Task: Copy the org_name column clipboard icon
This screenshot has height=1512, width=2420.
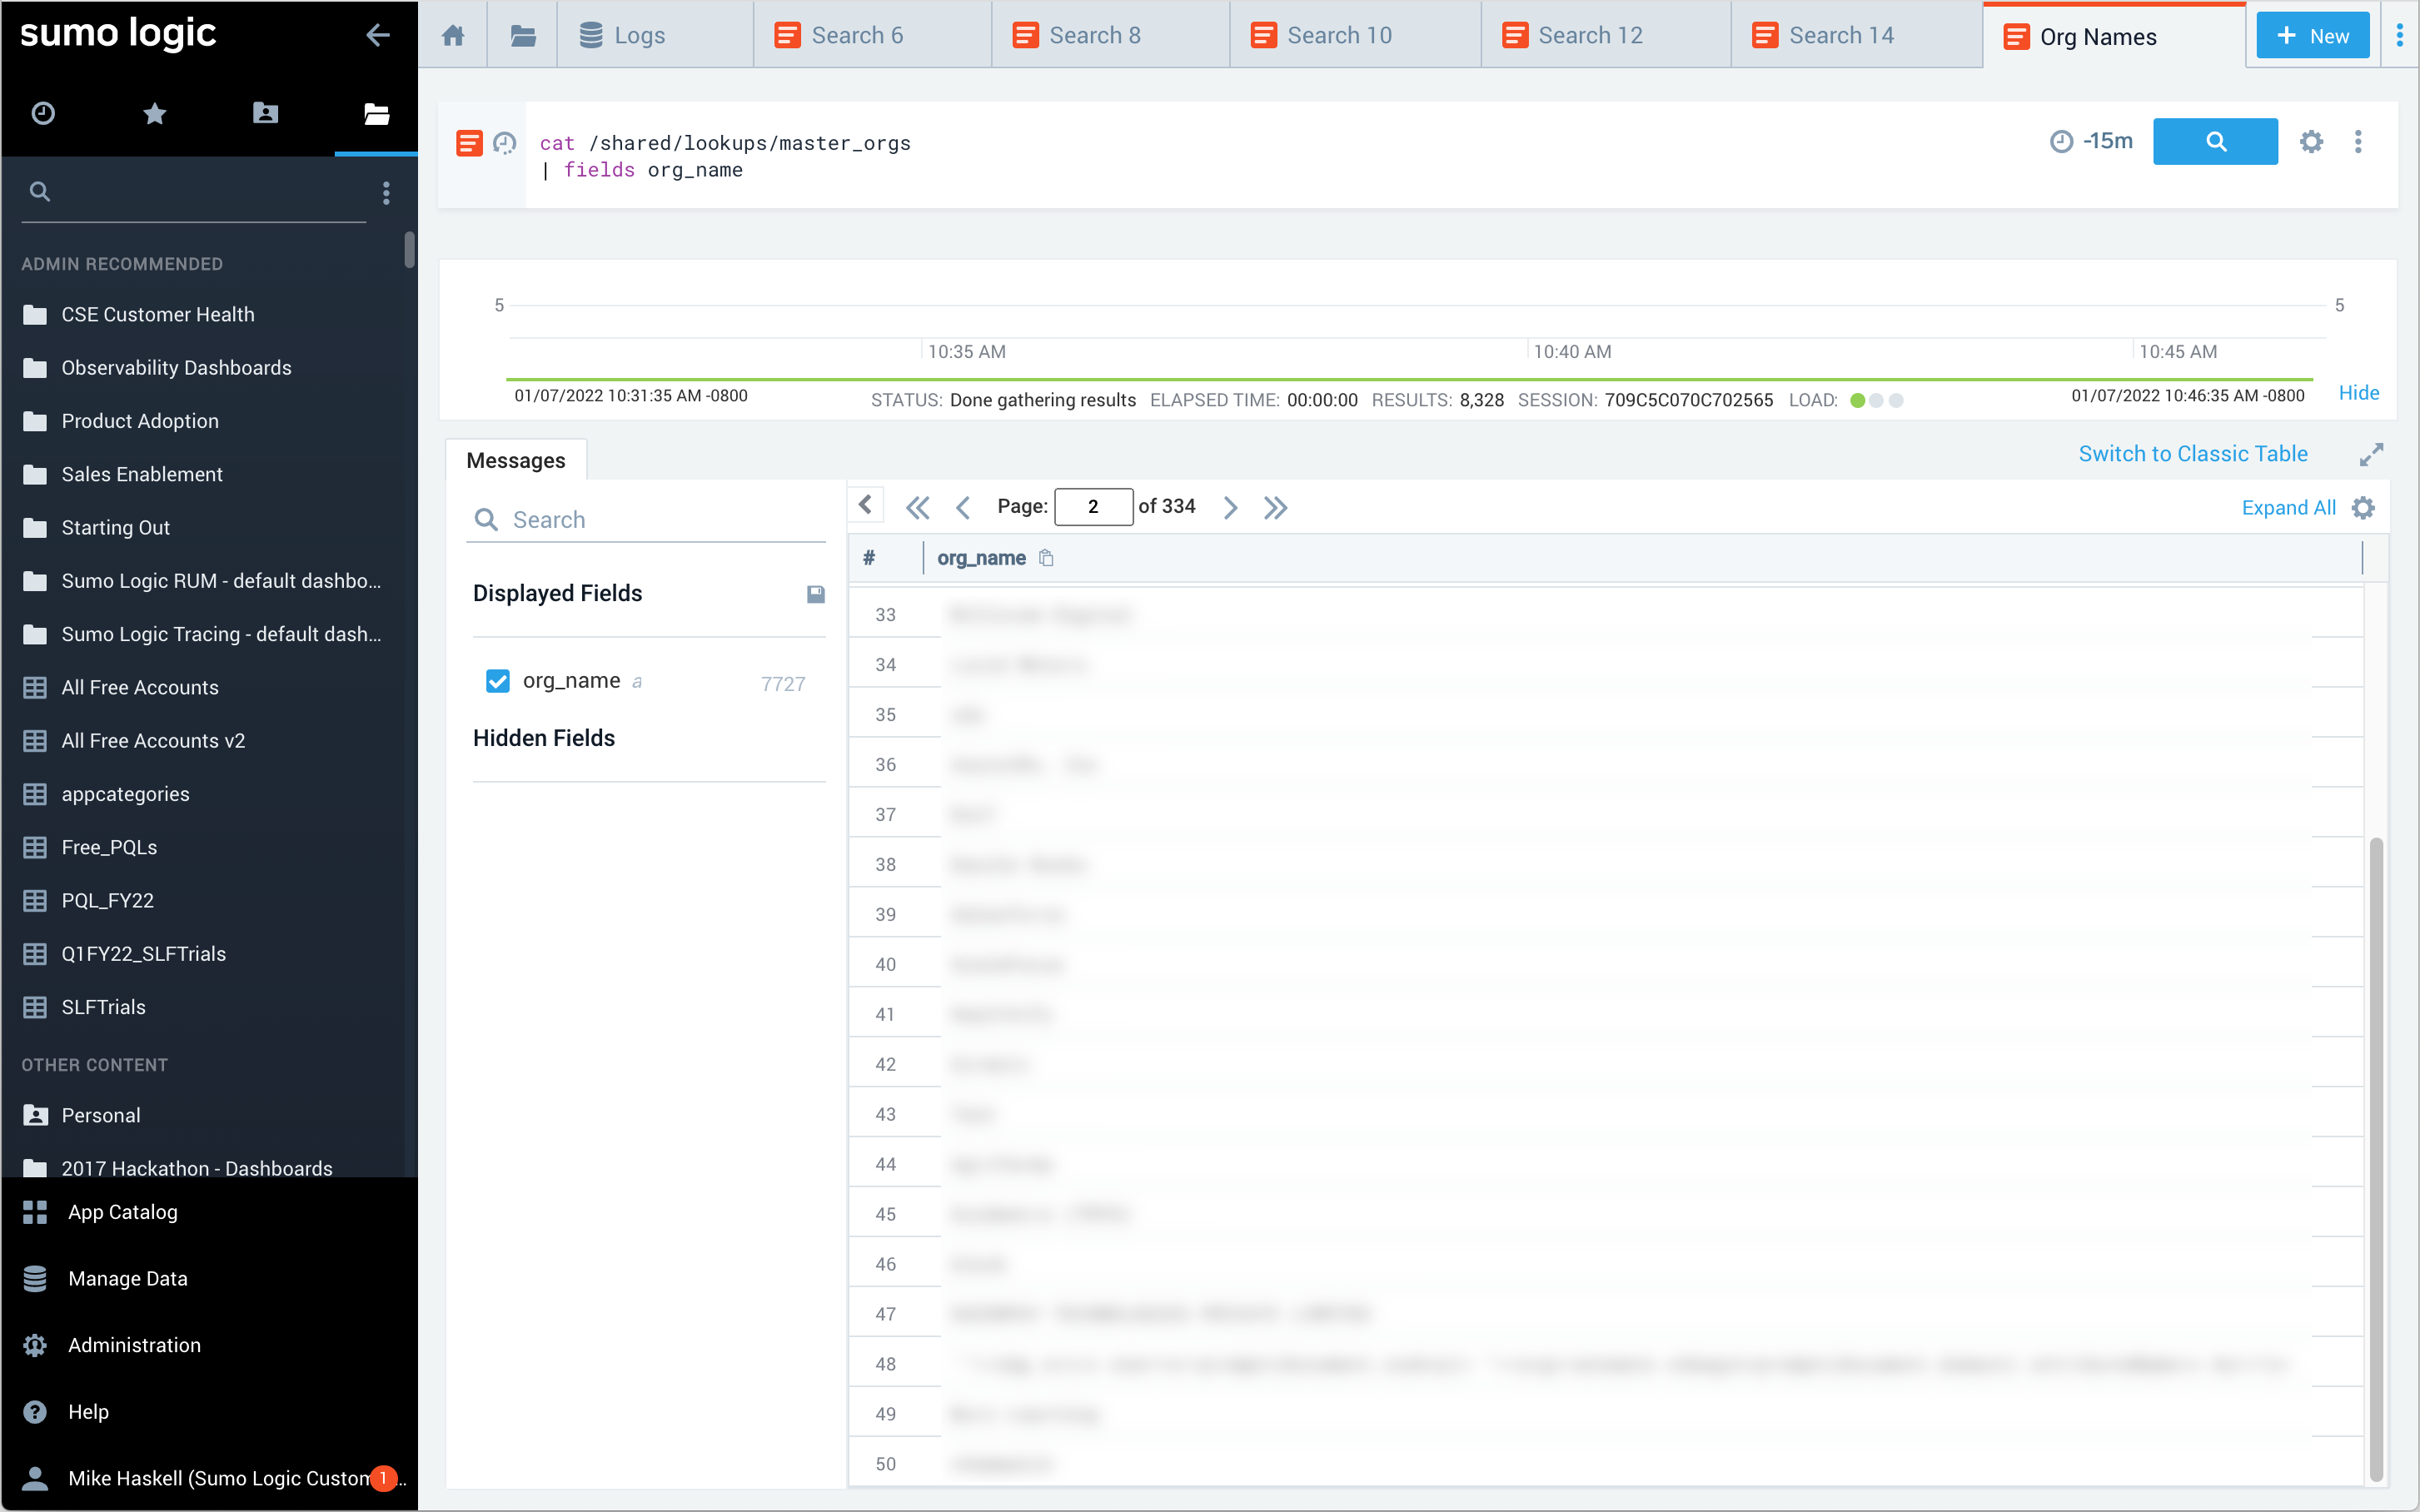Action: (x=1046, y=558)
